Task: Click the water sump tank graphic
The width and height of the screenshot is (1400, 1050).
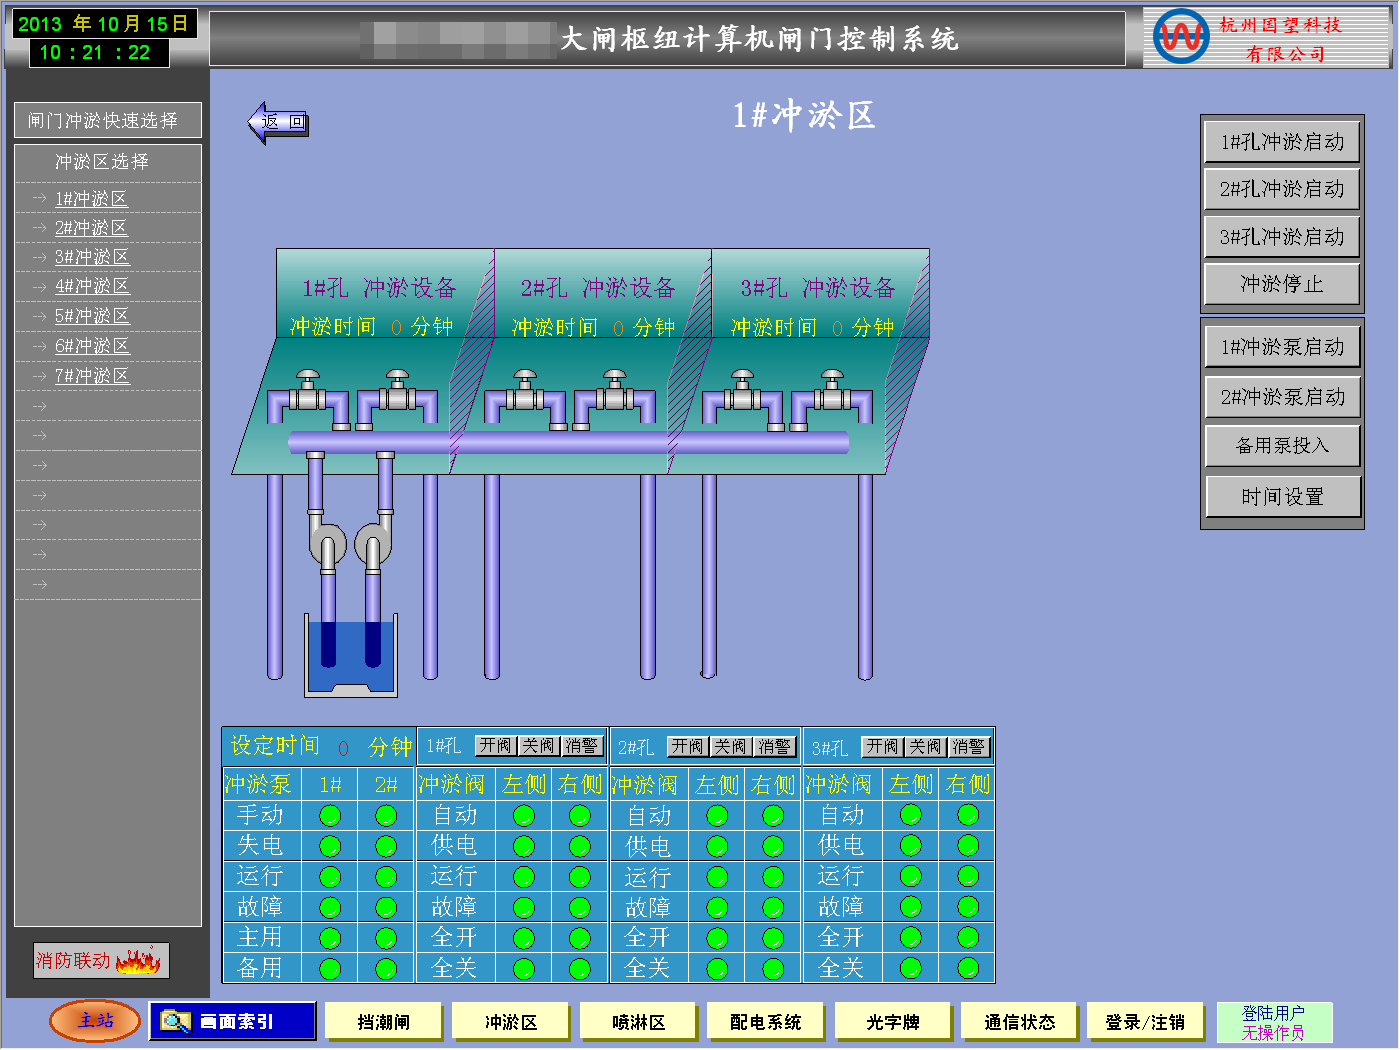Action: pos(351,658)
